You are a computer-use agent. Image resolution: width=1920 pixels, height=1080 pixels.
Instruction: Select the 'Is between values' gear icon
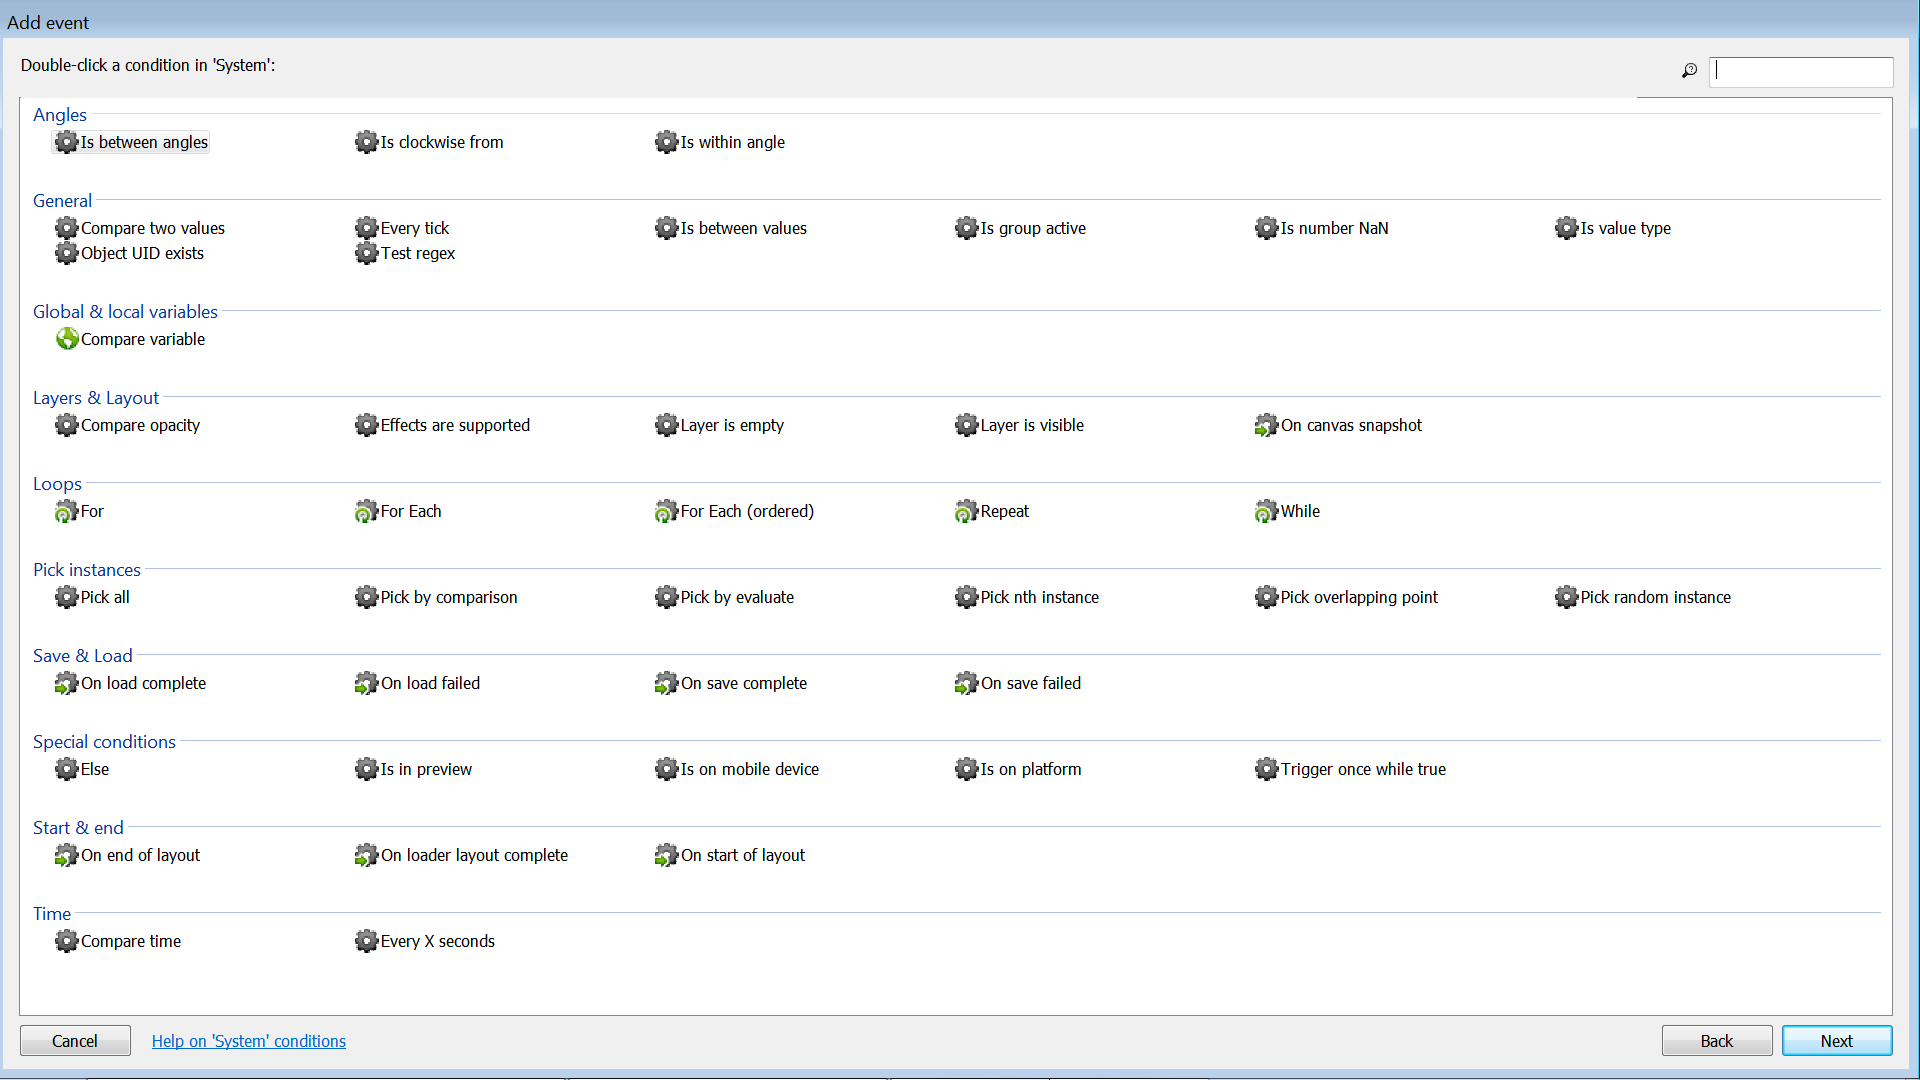tap(666, 228)
